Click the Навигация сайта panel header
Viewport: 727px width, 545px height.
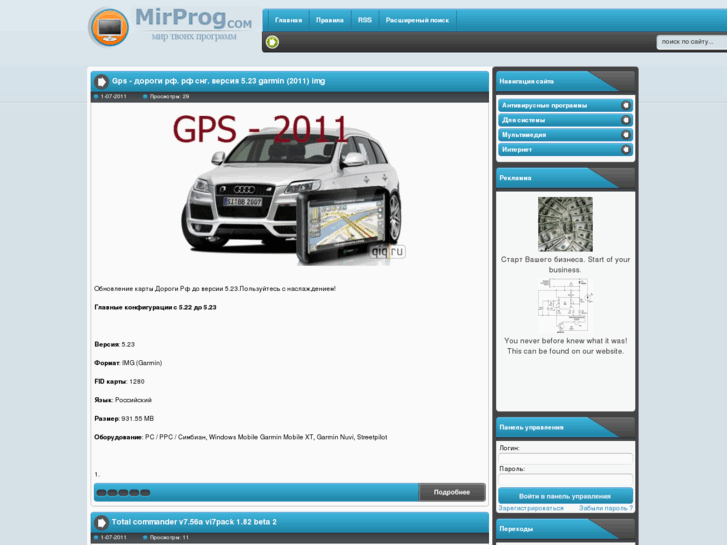tap(565, 81)
